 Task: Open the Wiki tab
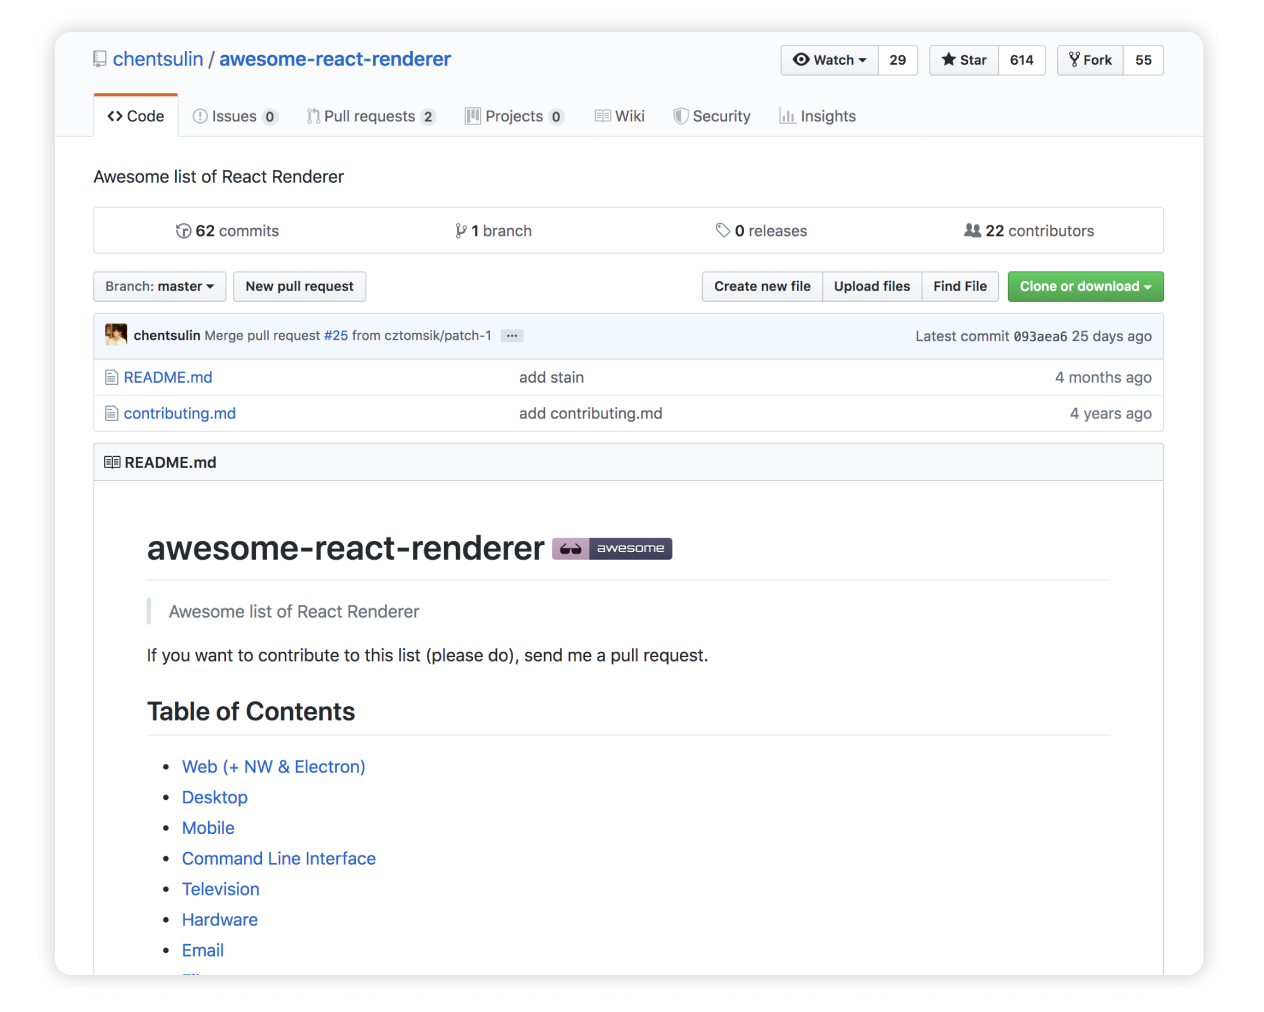click(620, 116)
